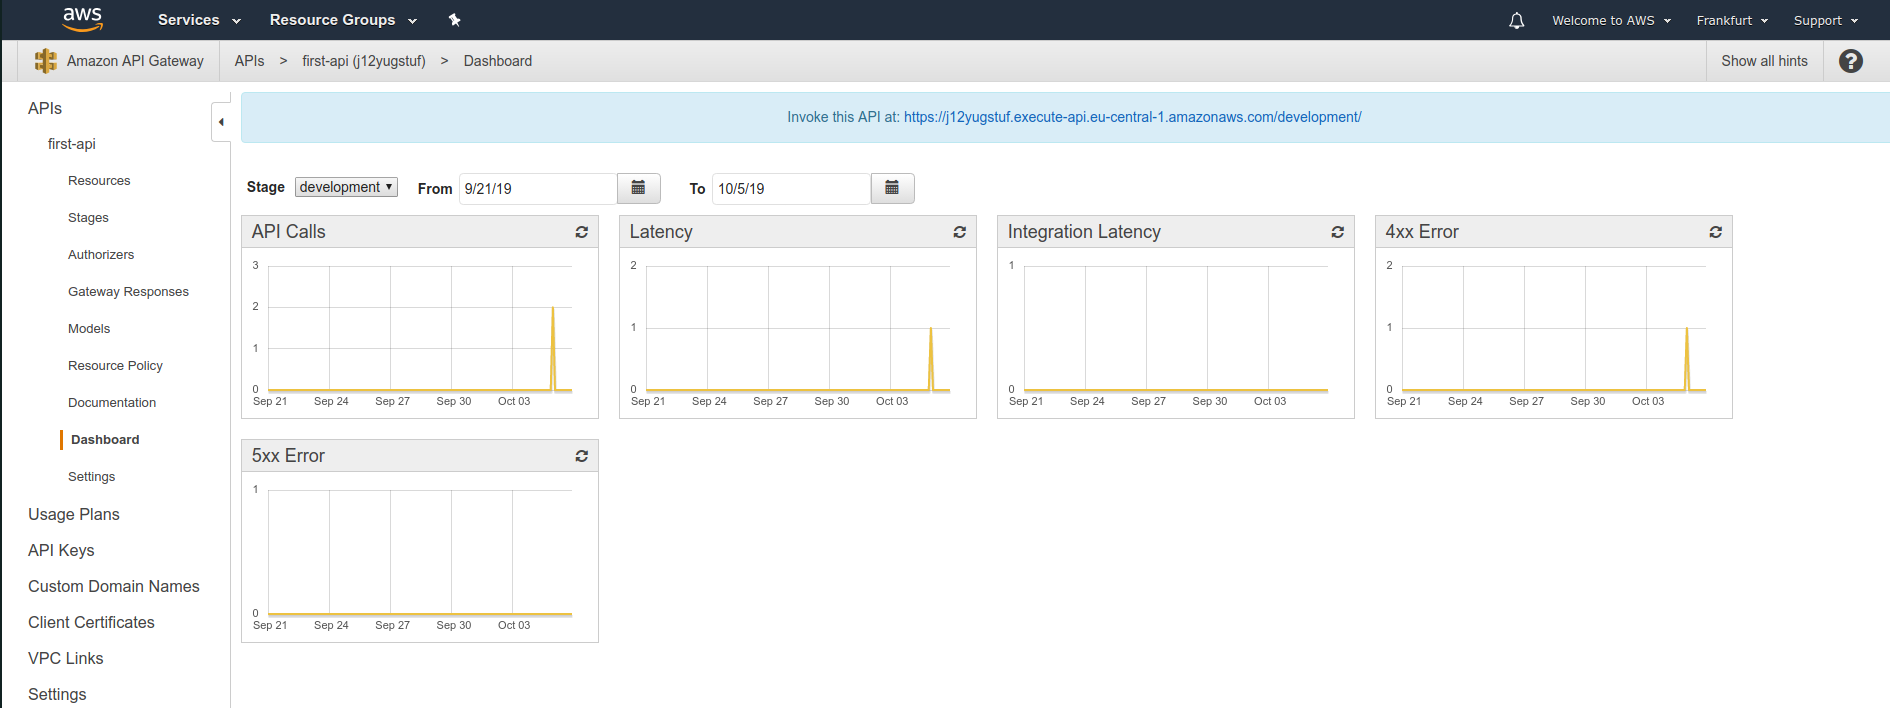This screenshot has height=708, width=1890.
Task: Select Dashboard in the sidebar
Action: pos(105,440)
